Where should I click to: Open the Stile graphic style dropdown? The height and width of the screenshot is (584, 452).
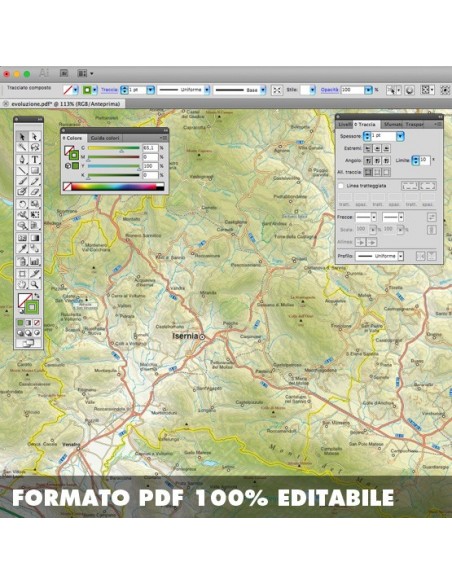pos(312,90)
